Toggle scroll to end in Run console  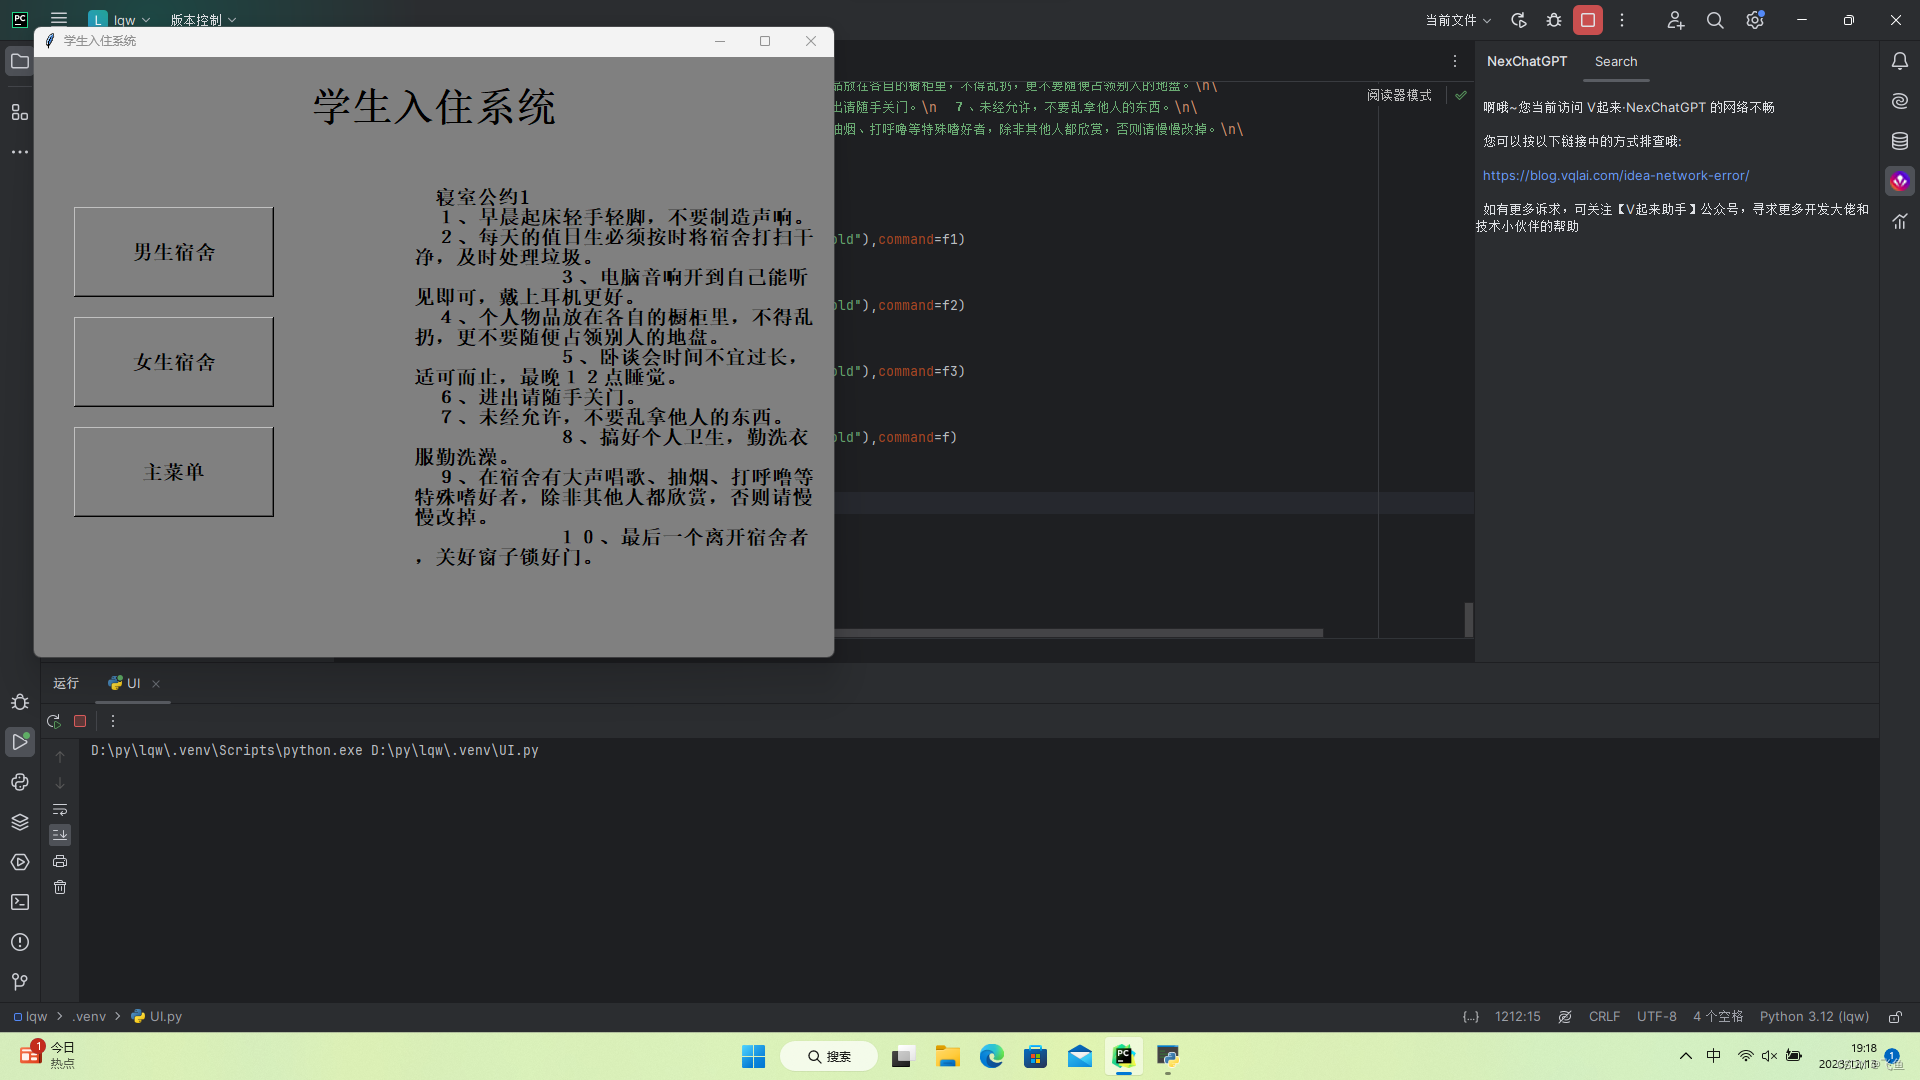(60, 835)
